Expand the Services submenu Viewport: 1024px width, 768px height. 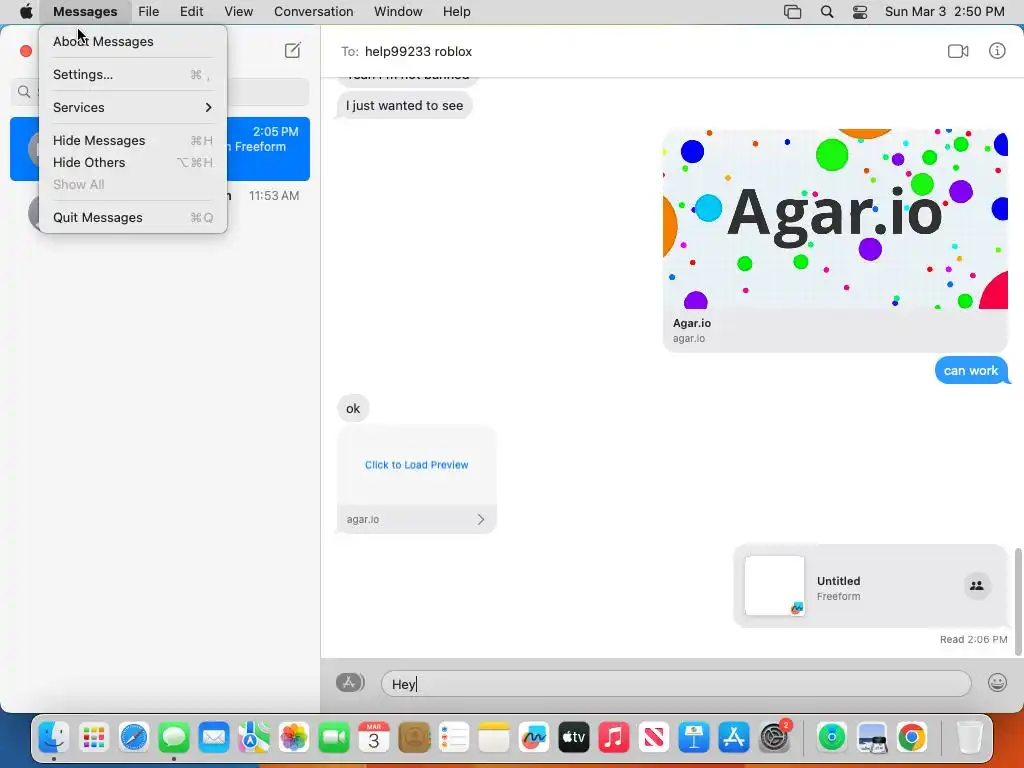[133, 107]
